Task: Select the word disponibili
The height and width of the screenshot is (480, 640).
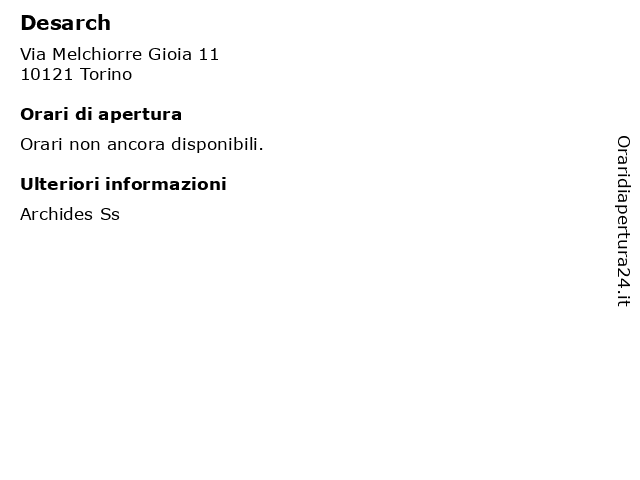Action: [x=217, y=144]
